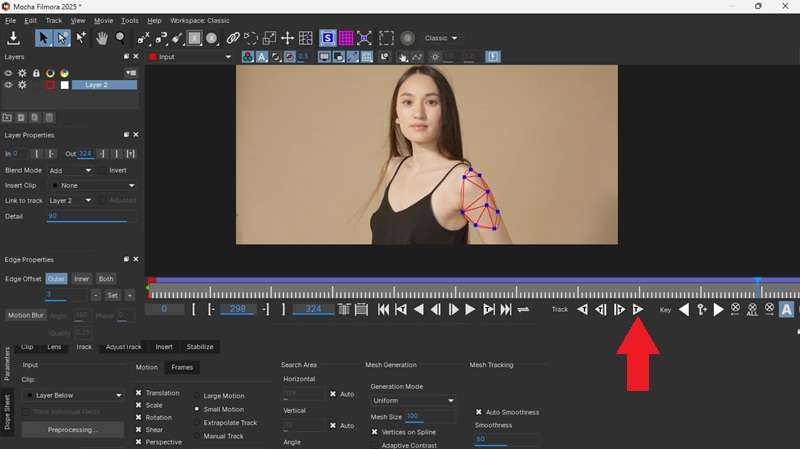The width and height of the screenshot is (800, 449).
Task: Switch to the Insert tab
Action: (x=164, y=346)
